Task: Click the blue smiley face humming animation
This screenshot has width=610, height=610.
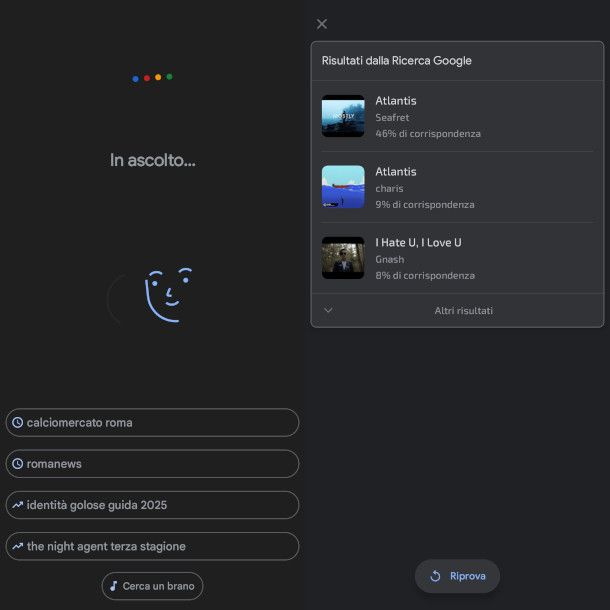Action: 168,295
